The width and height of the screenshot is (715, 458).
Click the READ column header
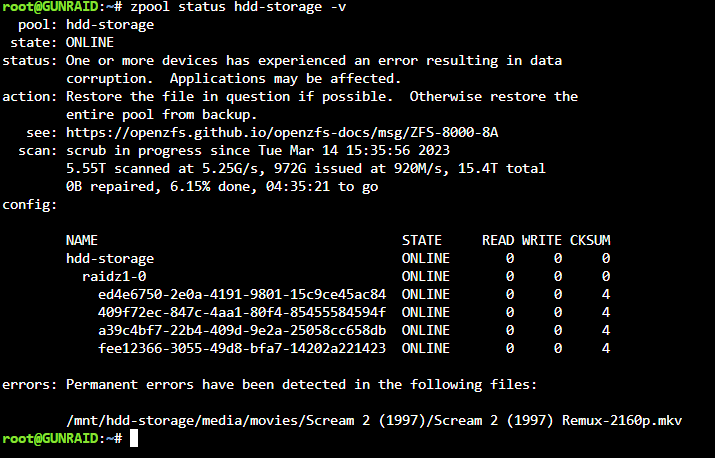(498, 240)
